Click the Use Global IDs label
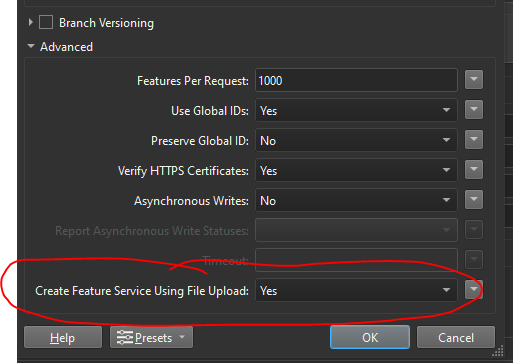This screenshot has height=363, width=513. click(210, 111)
